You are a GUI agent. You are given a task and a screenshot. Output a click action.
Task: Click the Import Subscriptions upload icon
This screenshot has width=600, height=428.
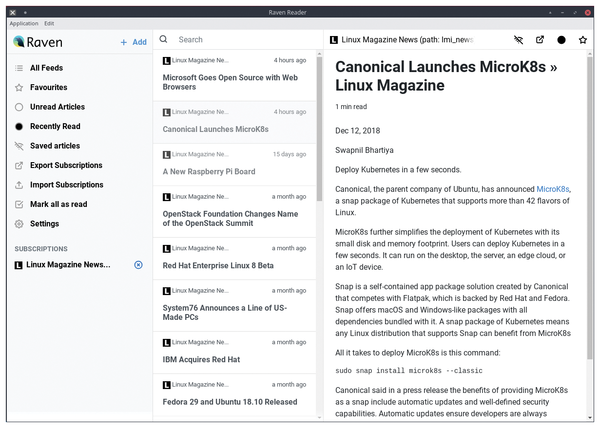tap(19, 185)
